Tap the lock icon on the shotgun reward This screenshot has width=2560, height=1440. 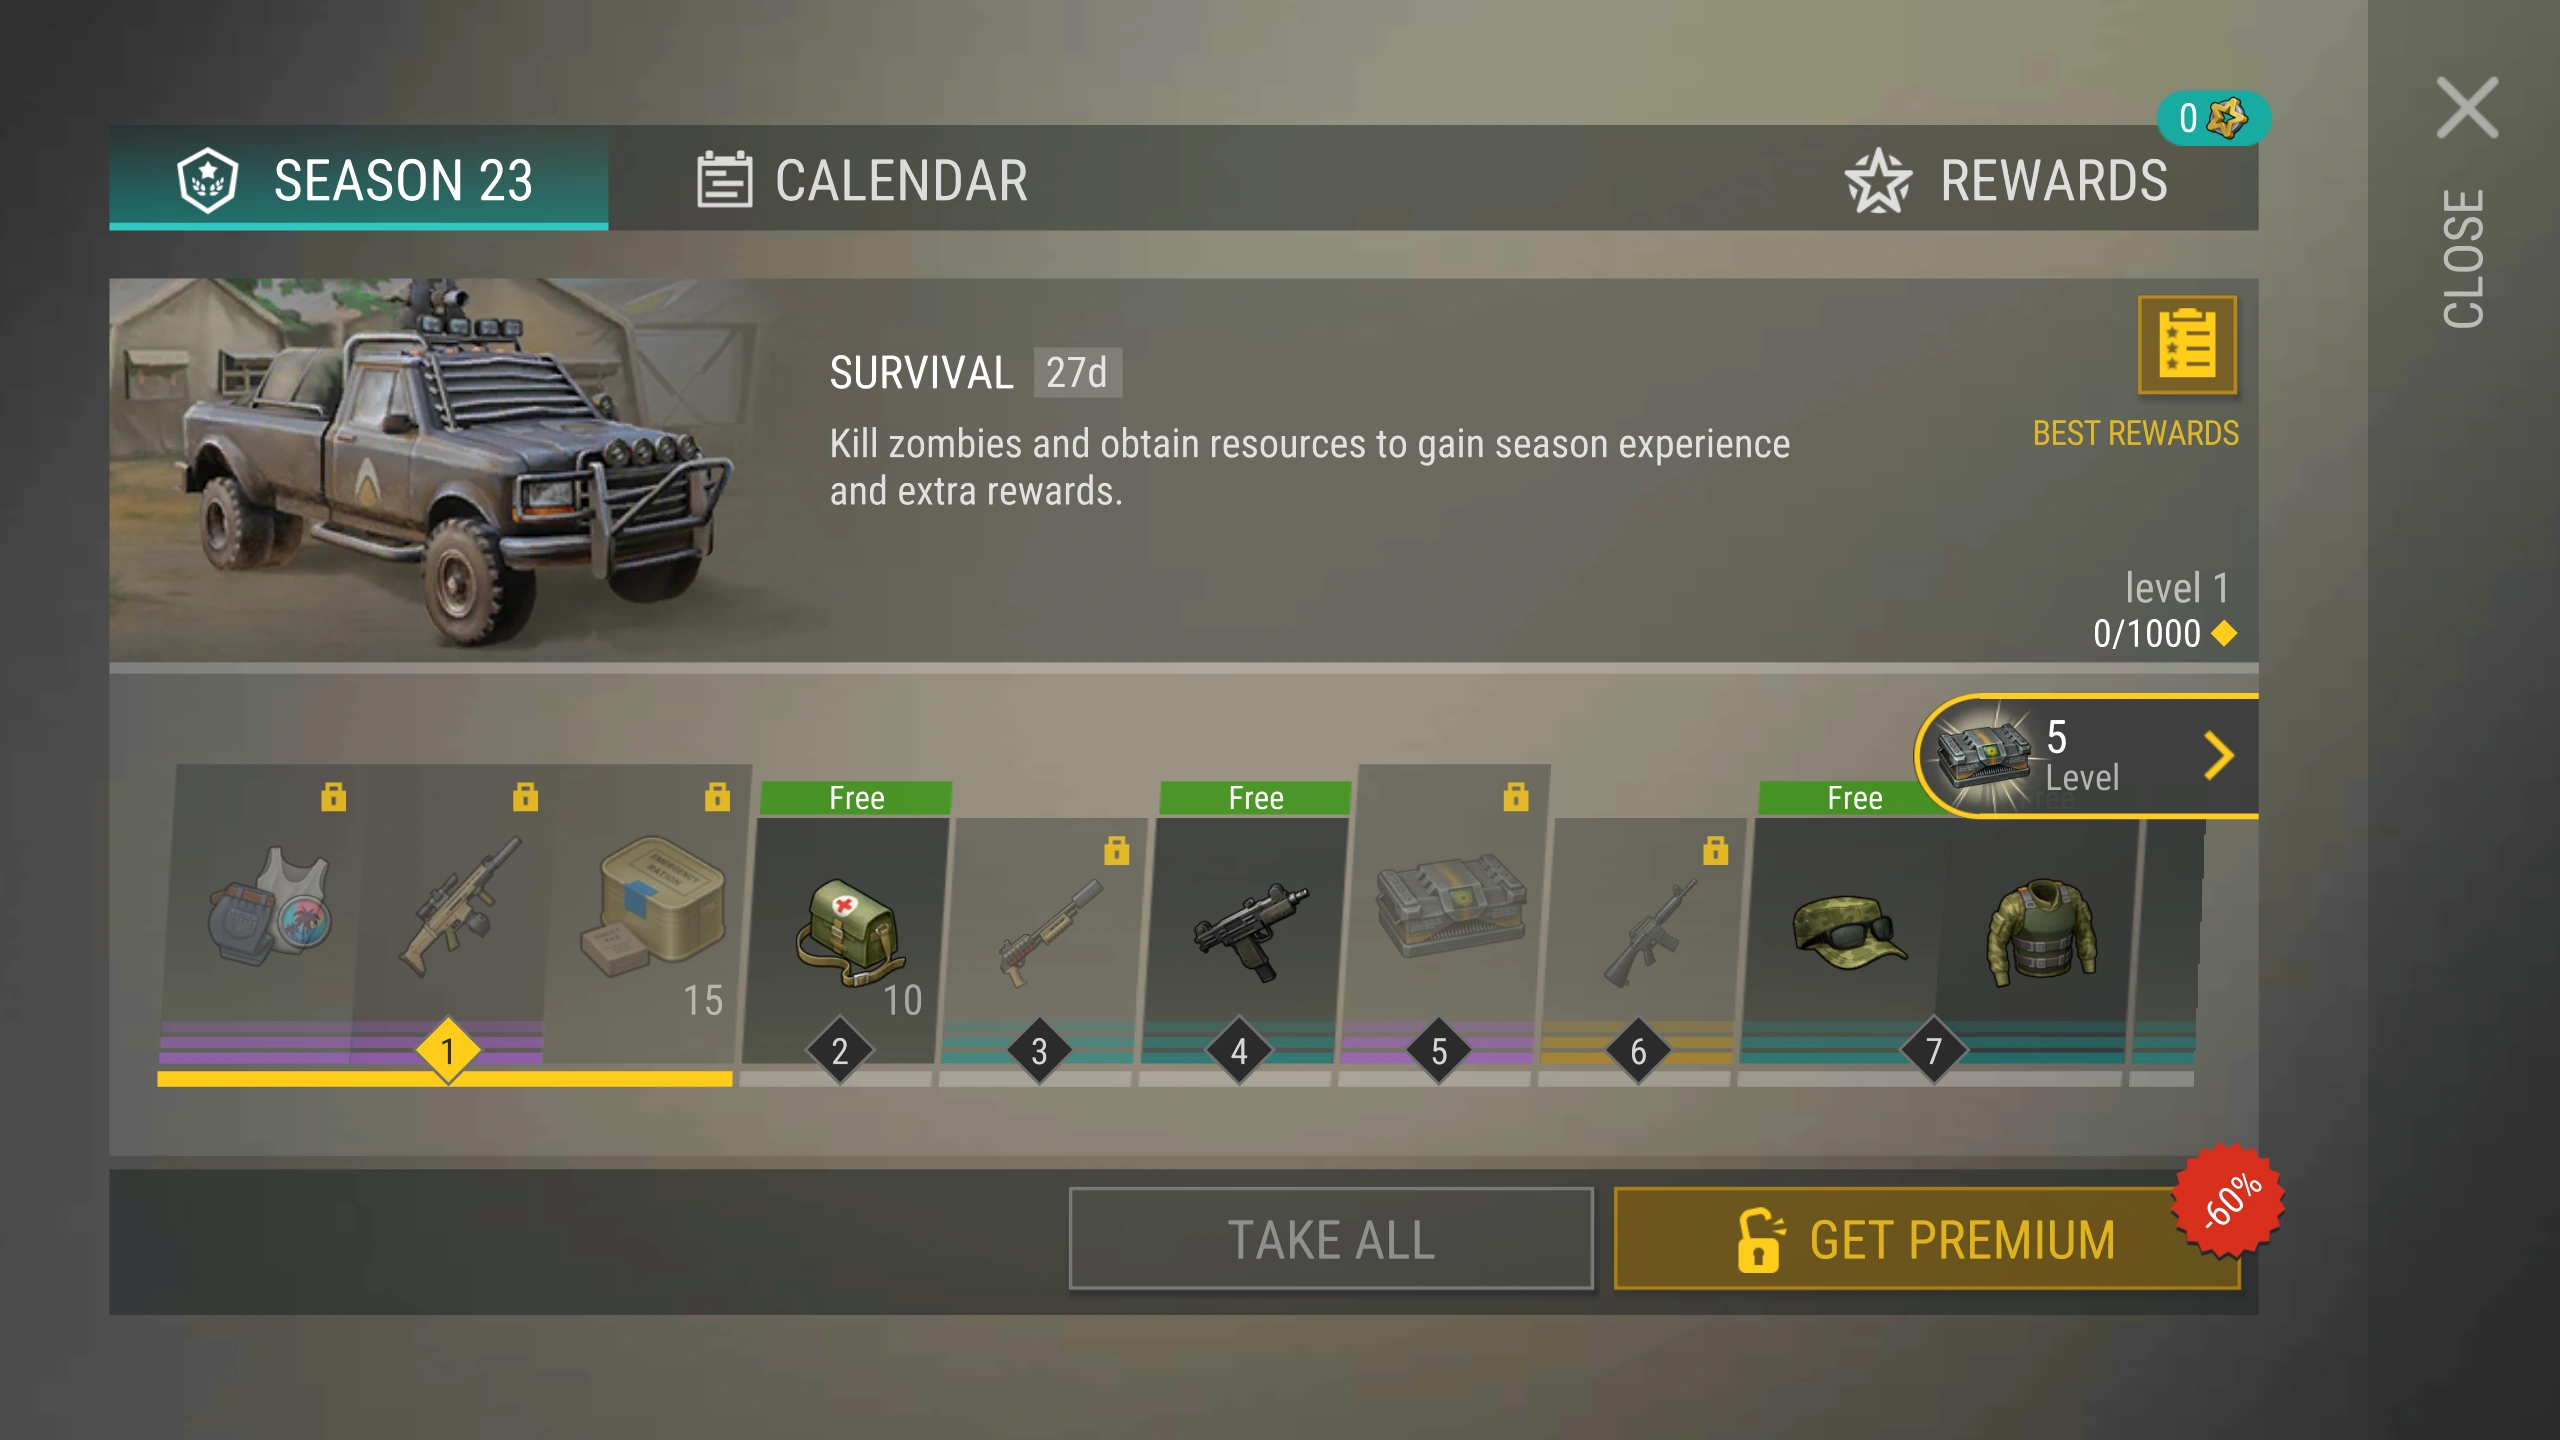click(x=1117, y=850)
